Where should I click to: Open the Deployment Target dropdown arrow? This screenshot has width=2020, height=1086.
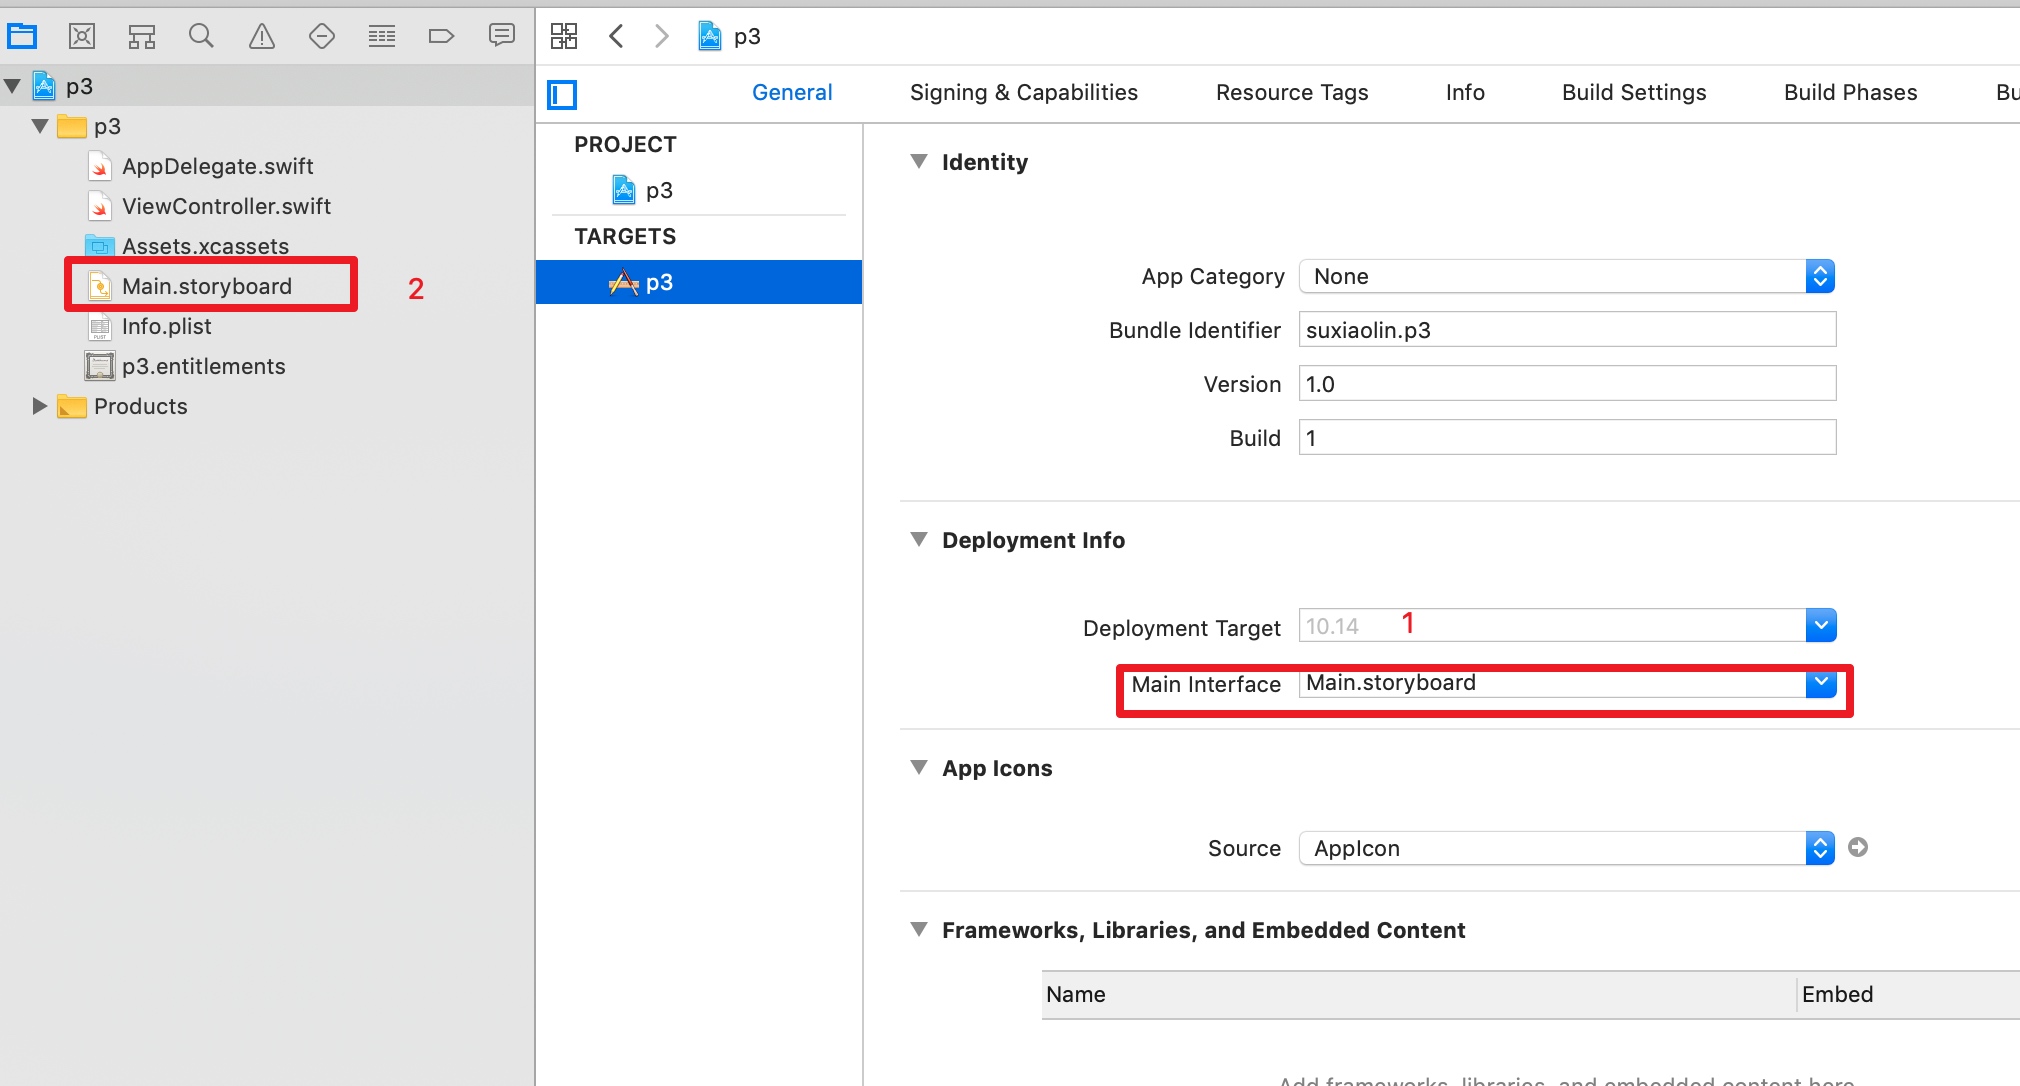pyautogui.click(x=1821, y=626)
